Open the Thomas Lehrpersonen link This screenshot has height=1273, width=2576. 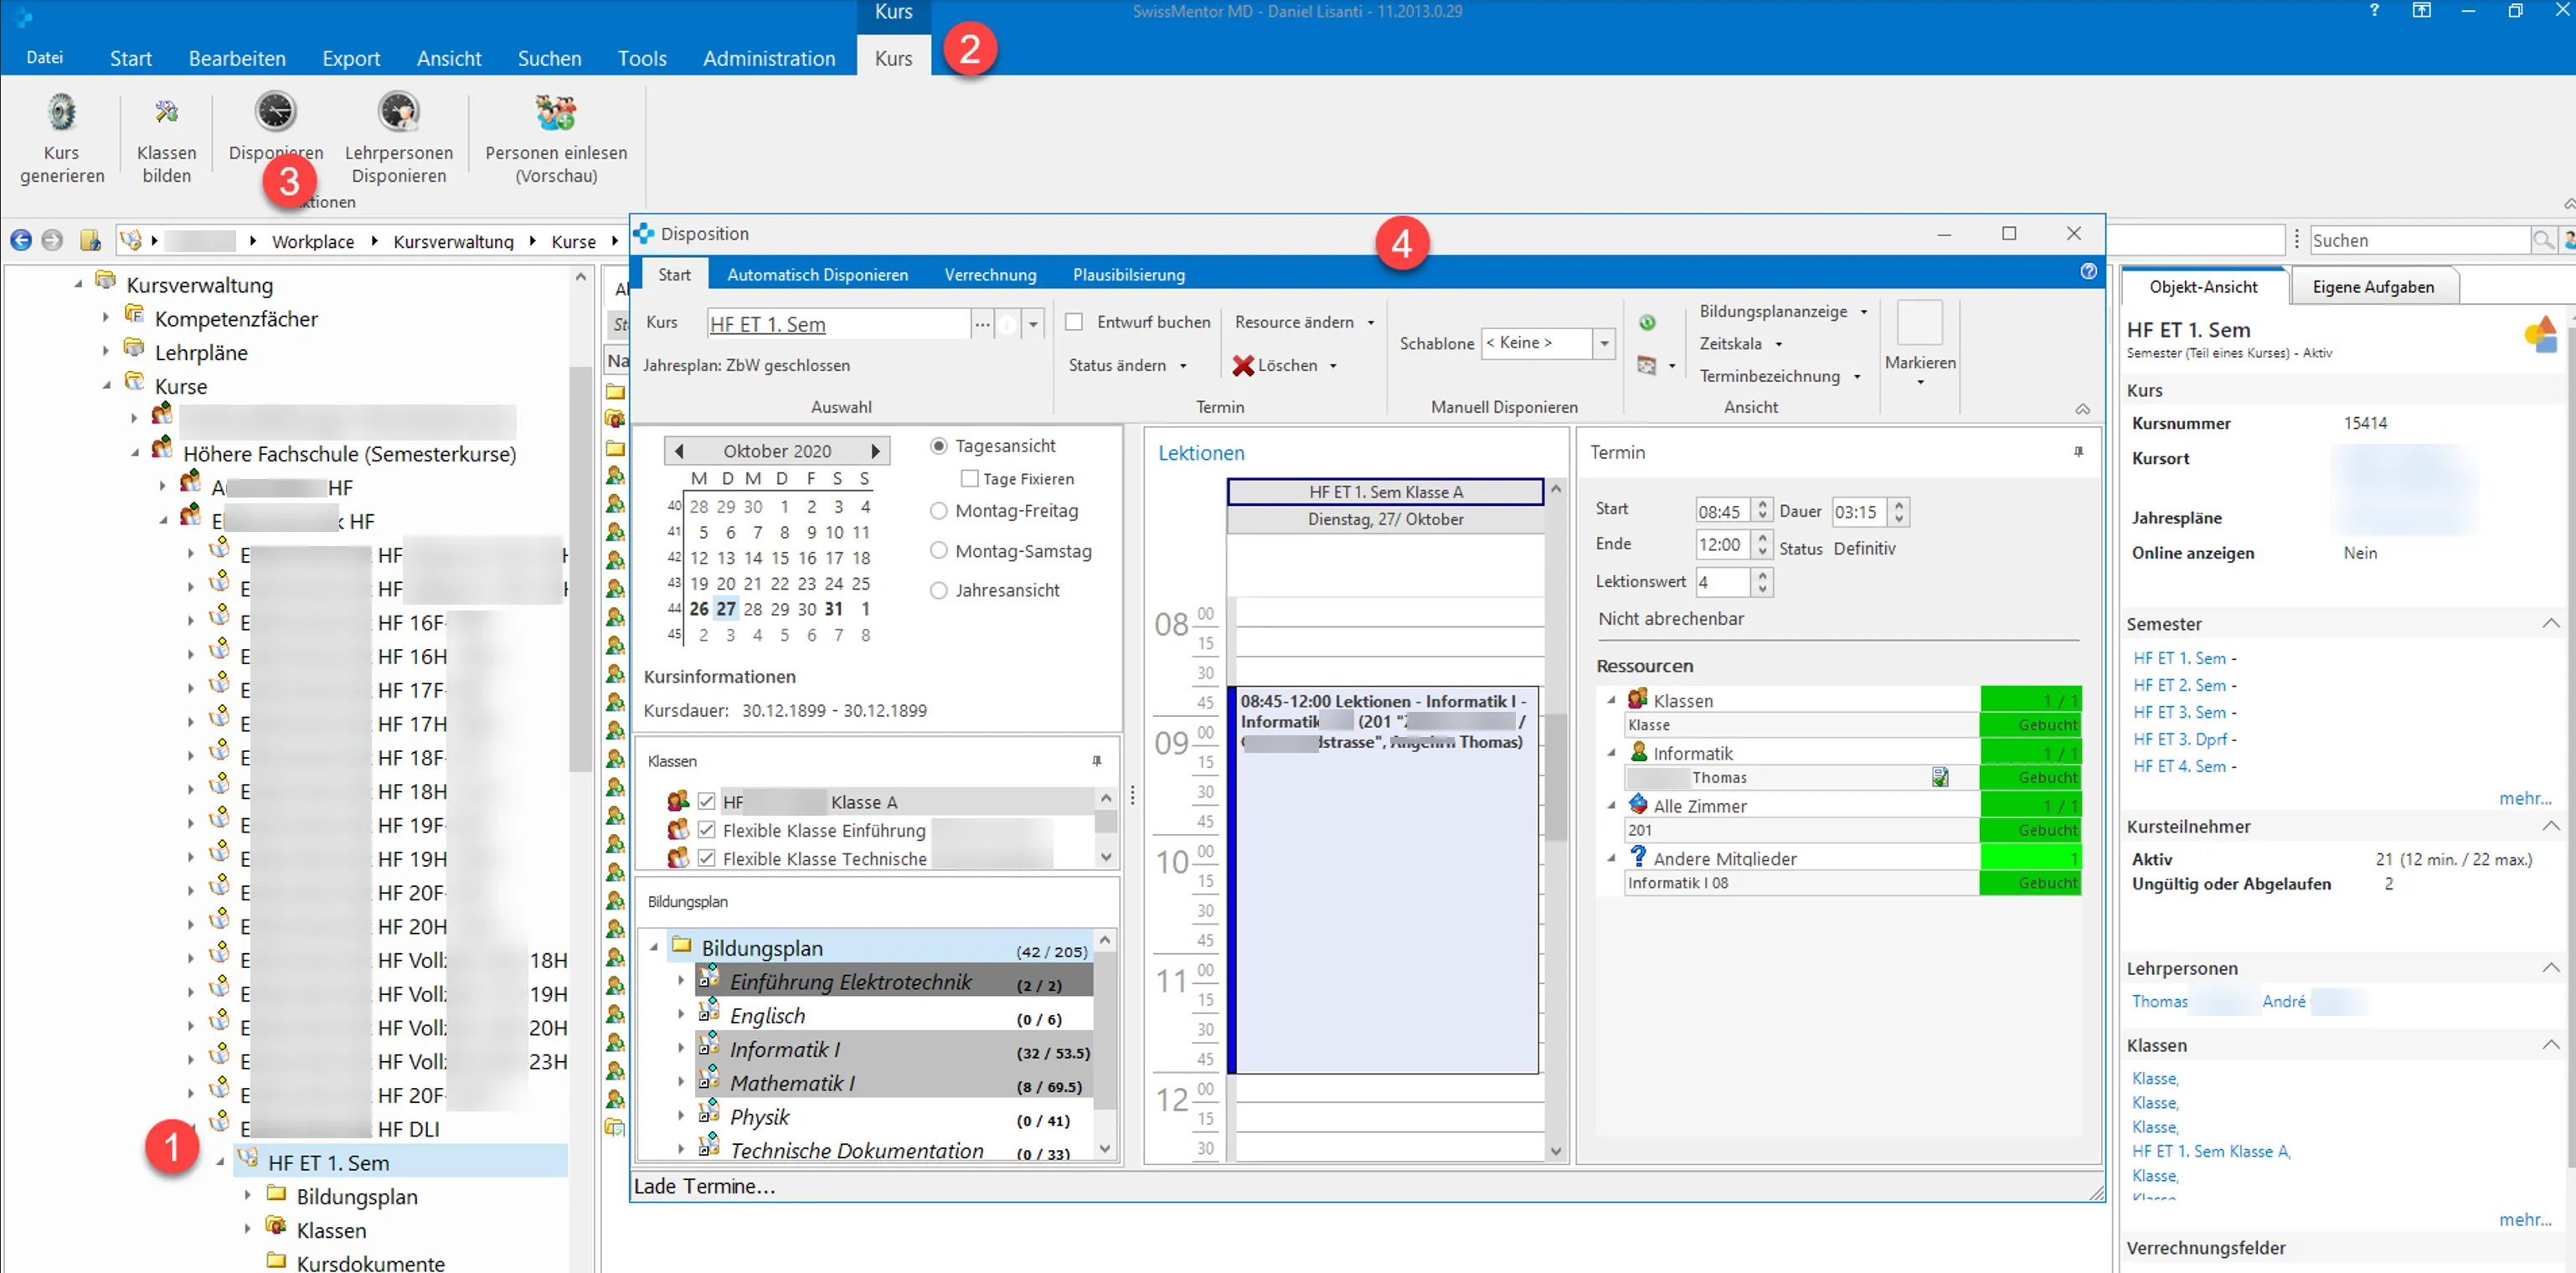(2159, 1001)
